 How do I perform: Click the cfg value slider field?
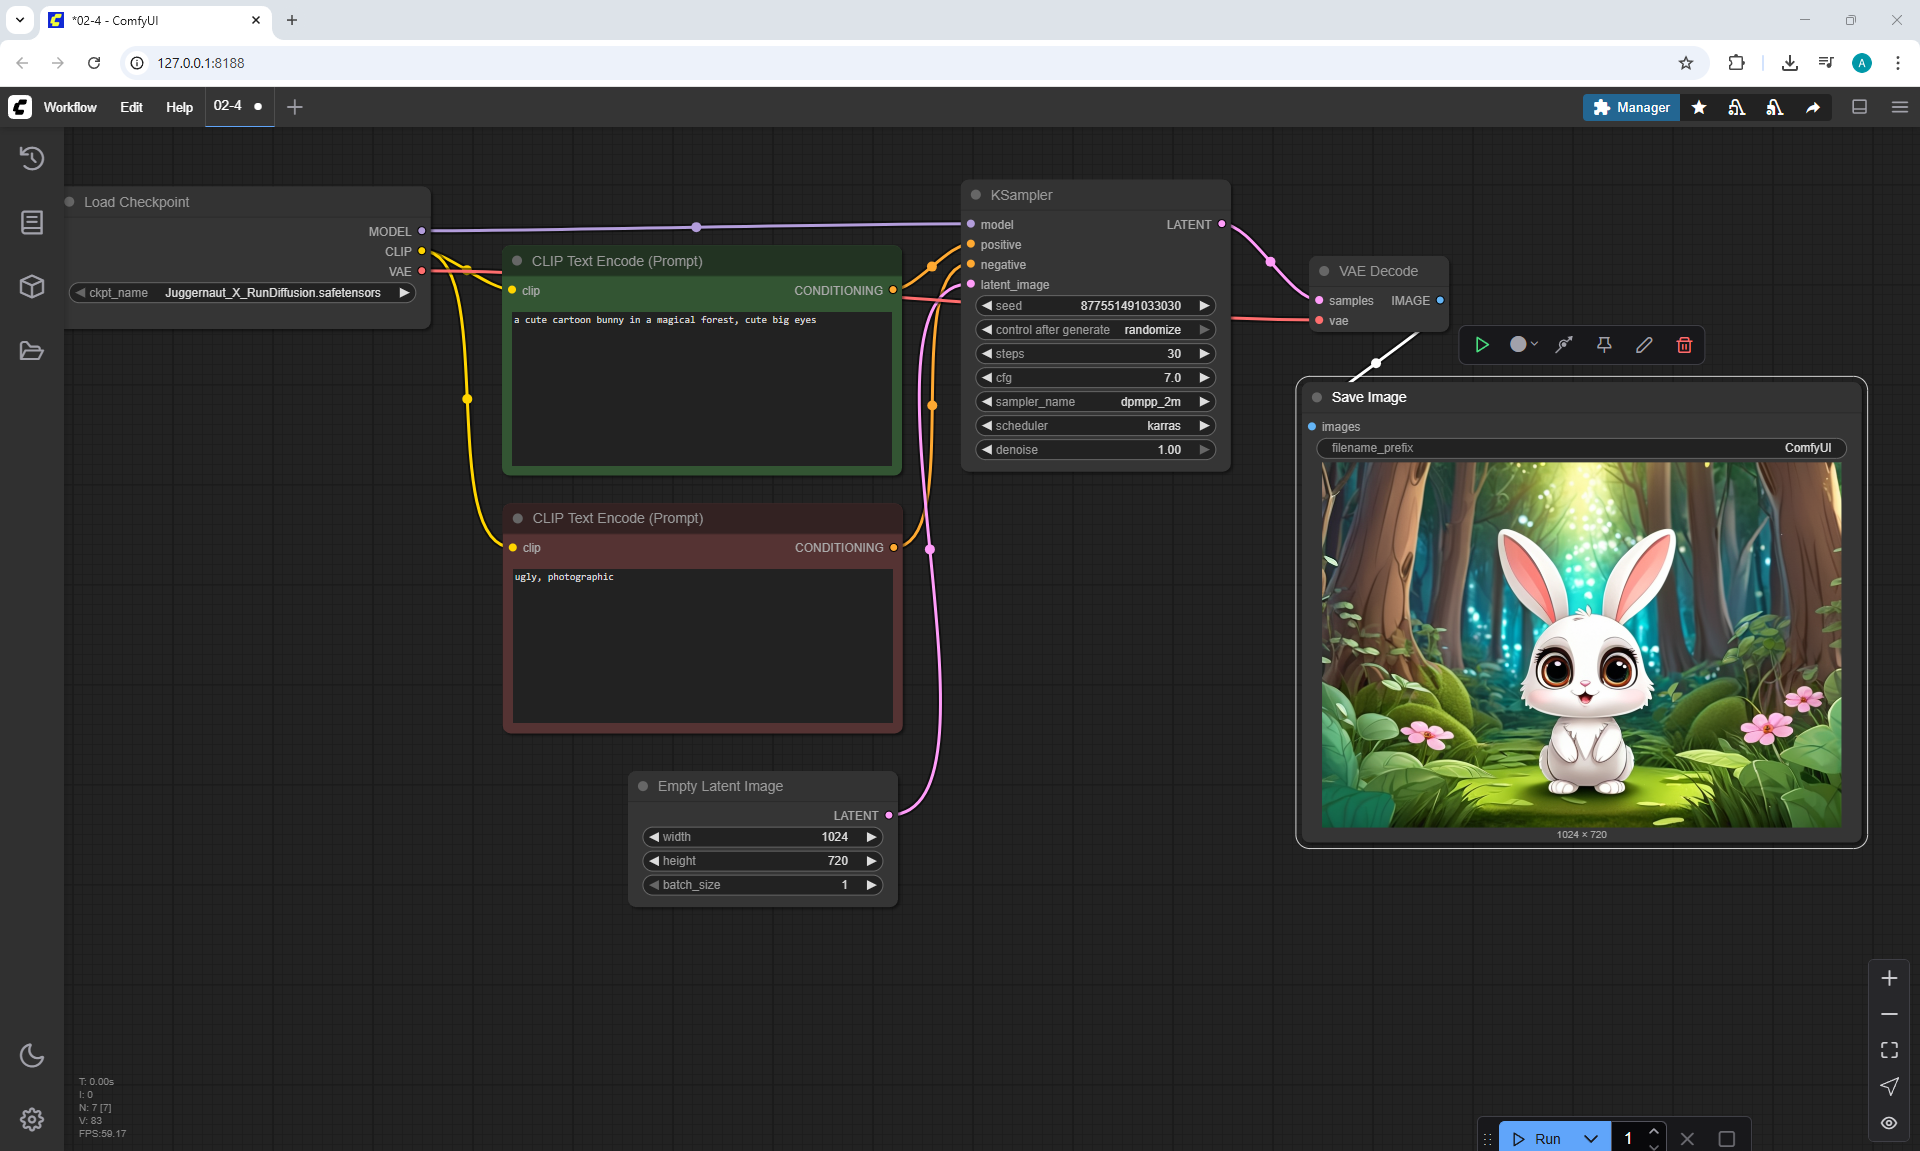(1095, 378)
